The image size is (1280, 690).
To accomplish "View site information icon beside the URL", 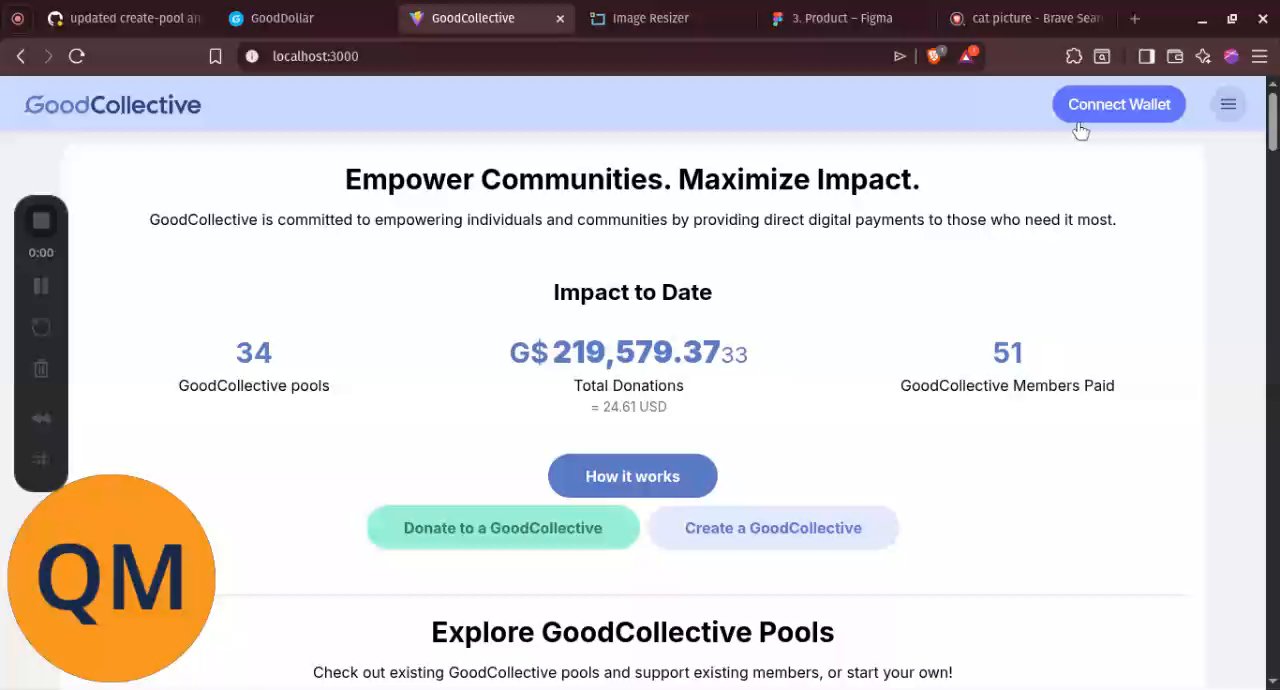I will [x=252, y=56].
